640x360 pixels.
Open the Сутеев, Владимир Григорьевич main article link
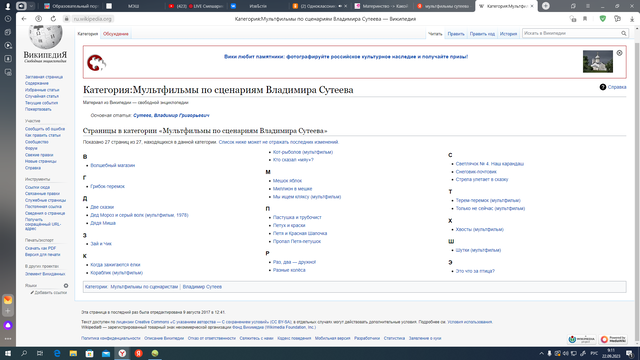coord(171,116)
